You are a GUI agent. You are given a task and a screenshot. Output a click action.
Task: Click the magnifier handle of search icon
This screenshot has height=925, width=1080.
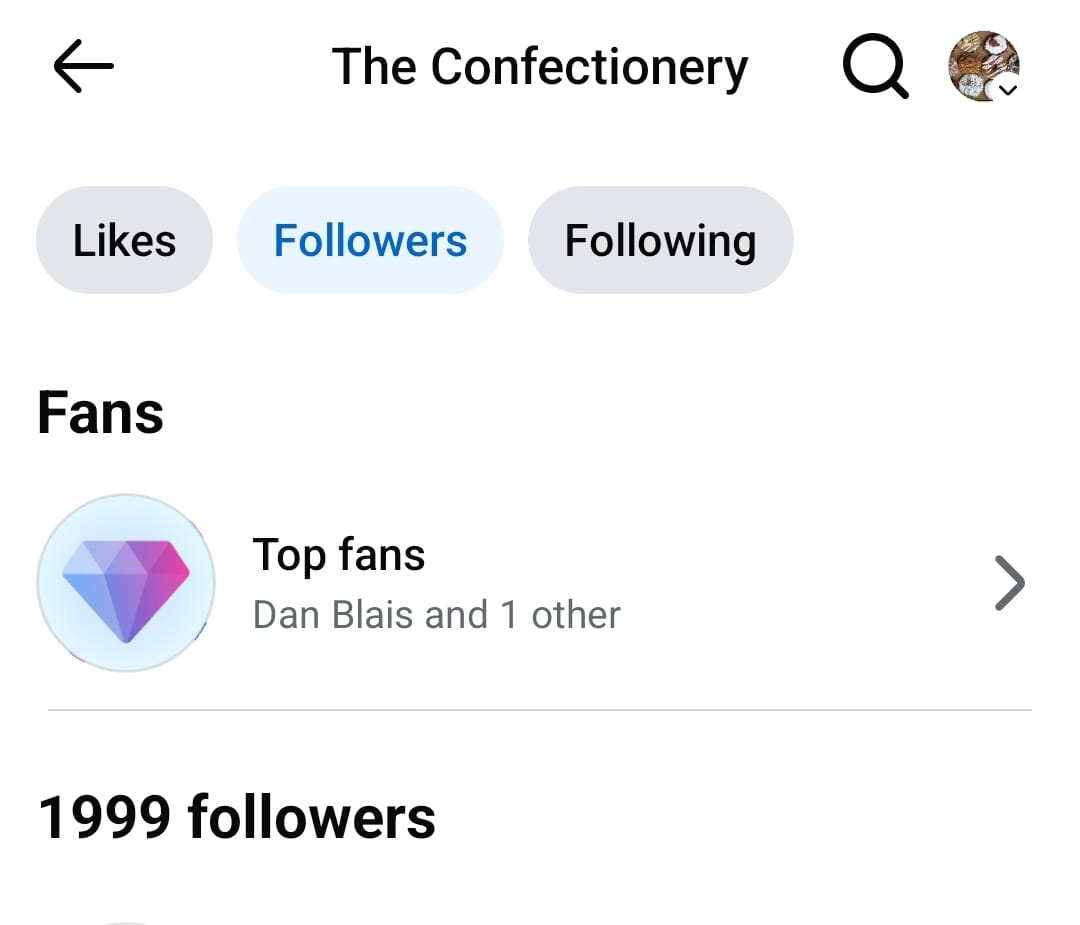coord(897,88)
